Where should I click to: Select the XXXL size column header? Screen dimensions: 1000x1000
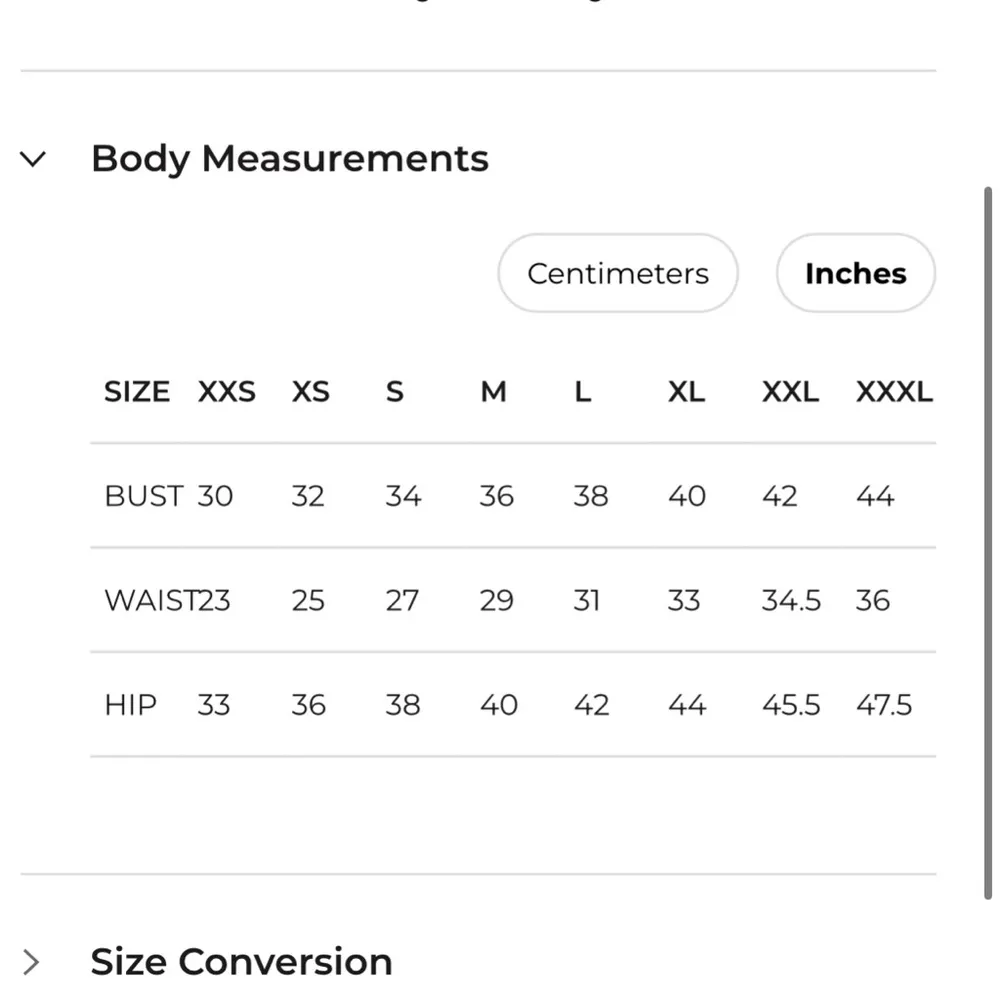point(894,392)
